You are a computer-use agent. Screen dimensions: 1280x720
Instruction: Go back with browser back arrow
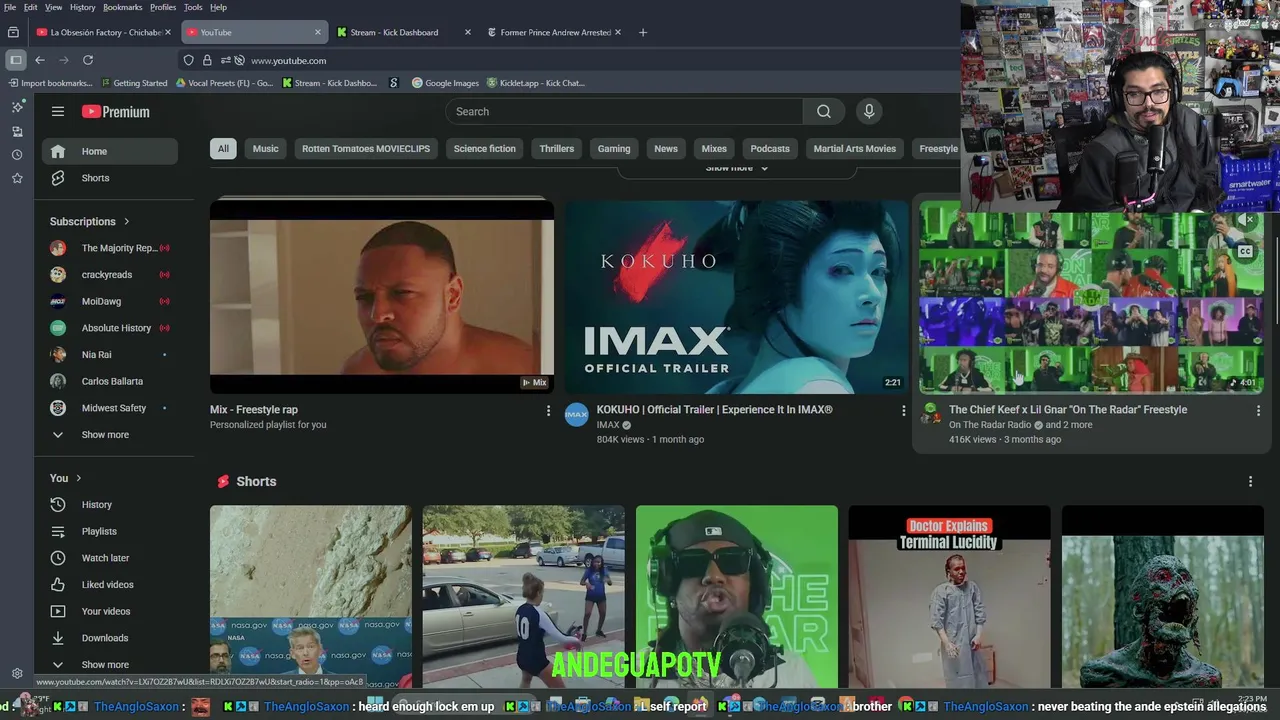point(40,60)
